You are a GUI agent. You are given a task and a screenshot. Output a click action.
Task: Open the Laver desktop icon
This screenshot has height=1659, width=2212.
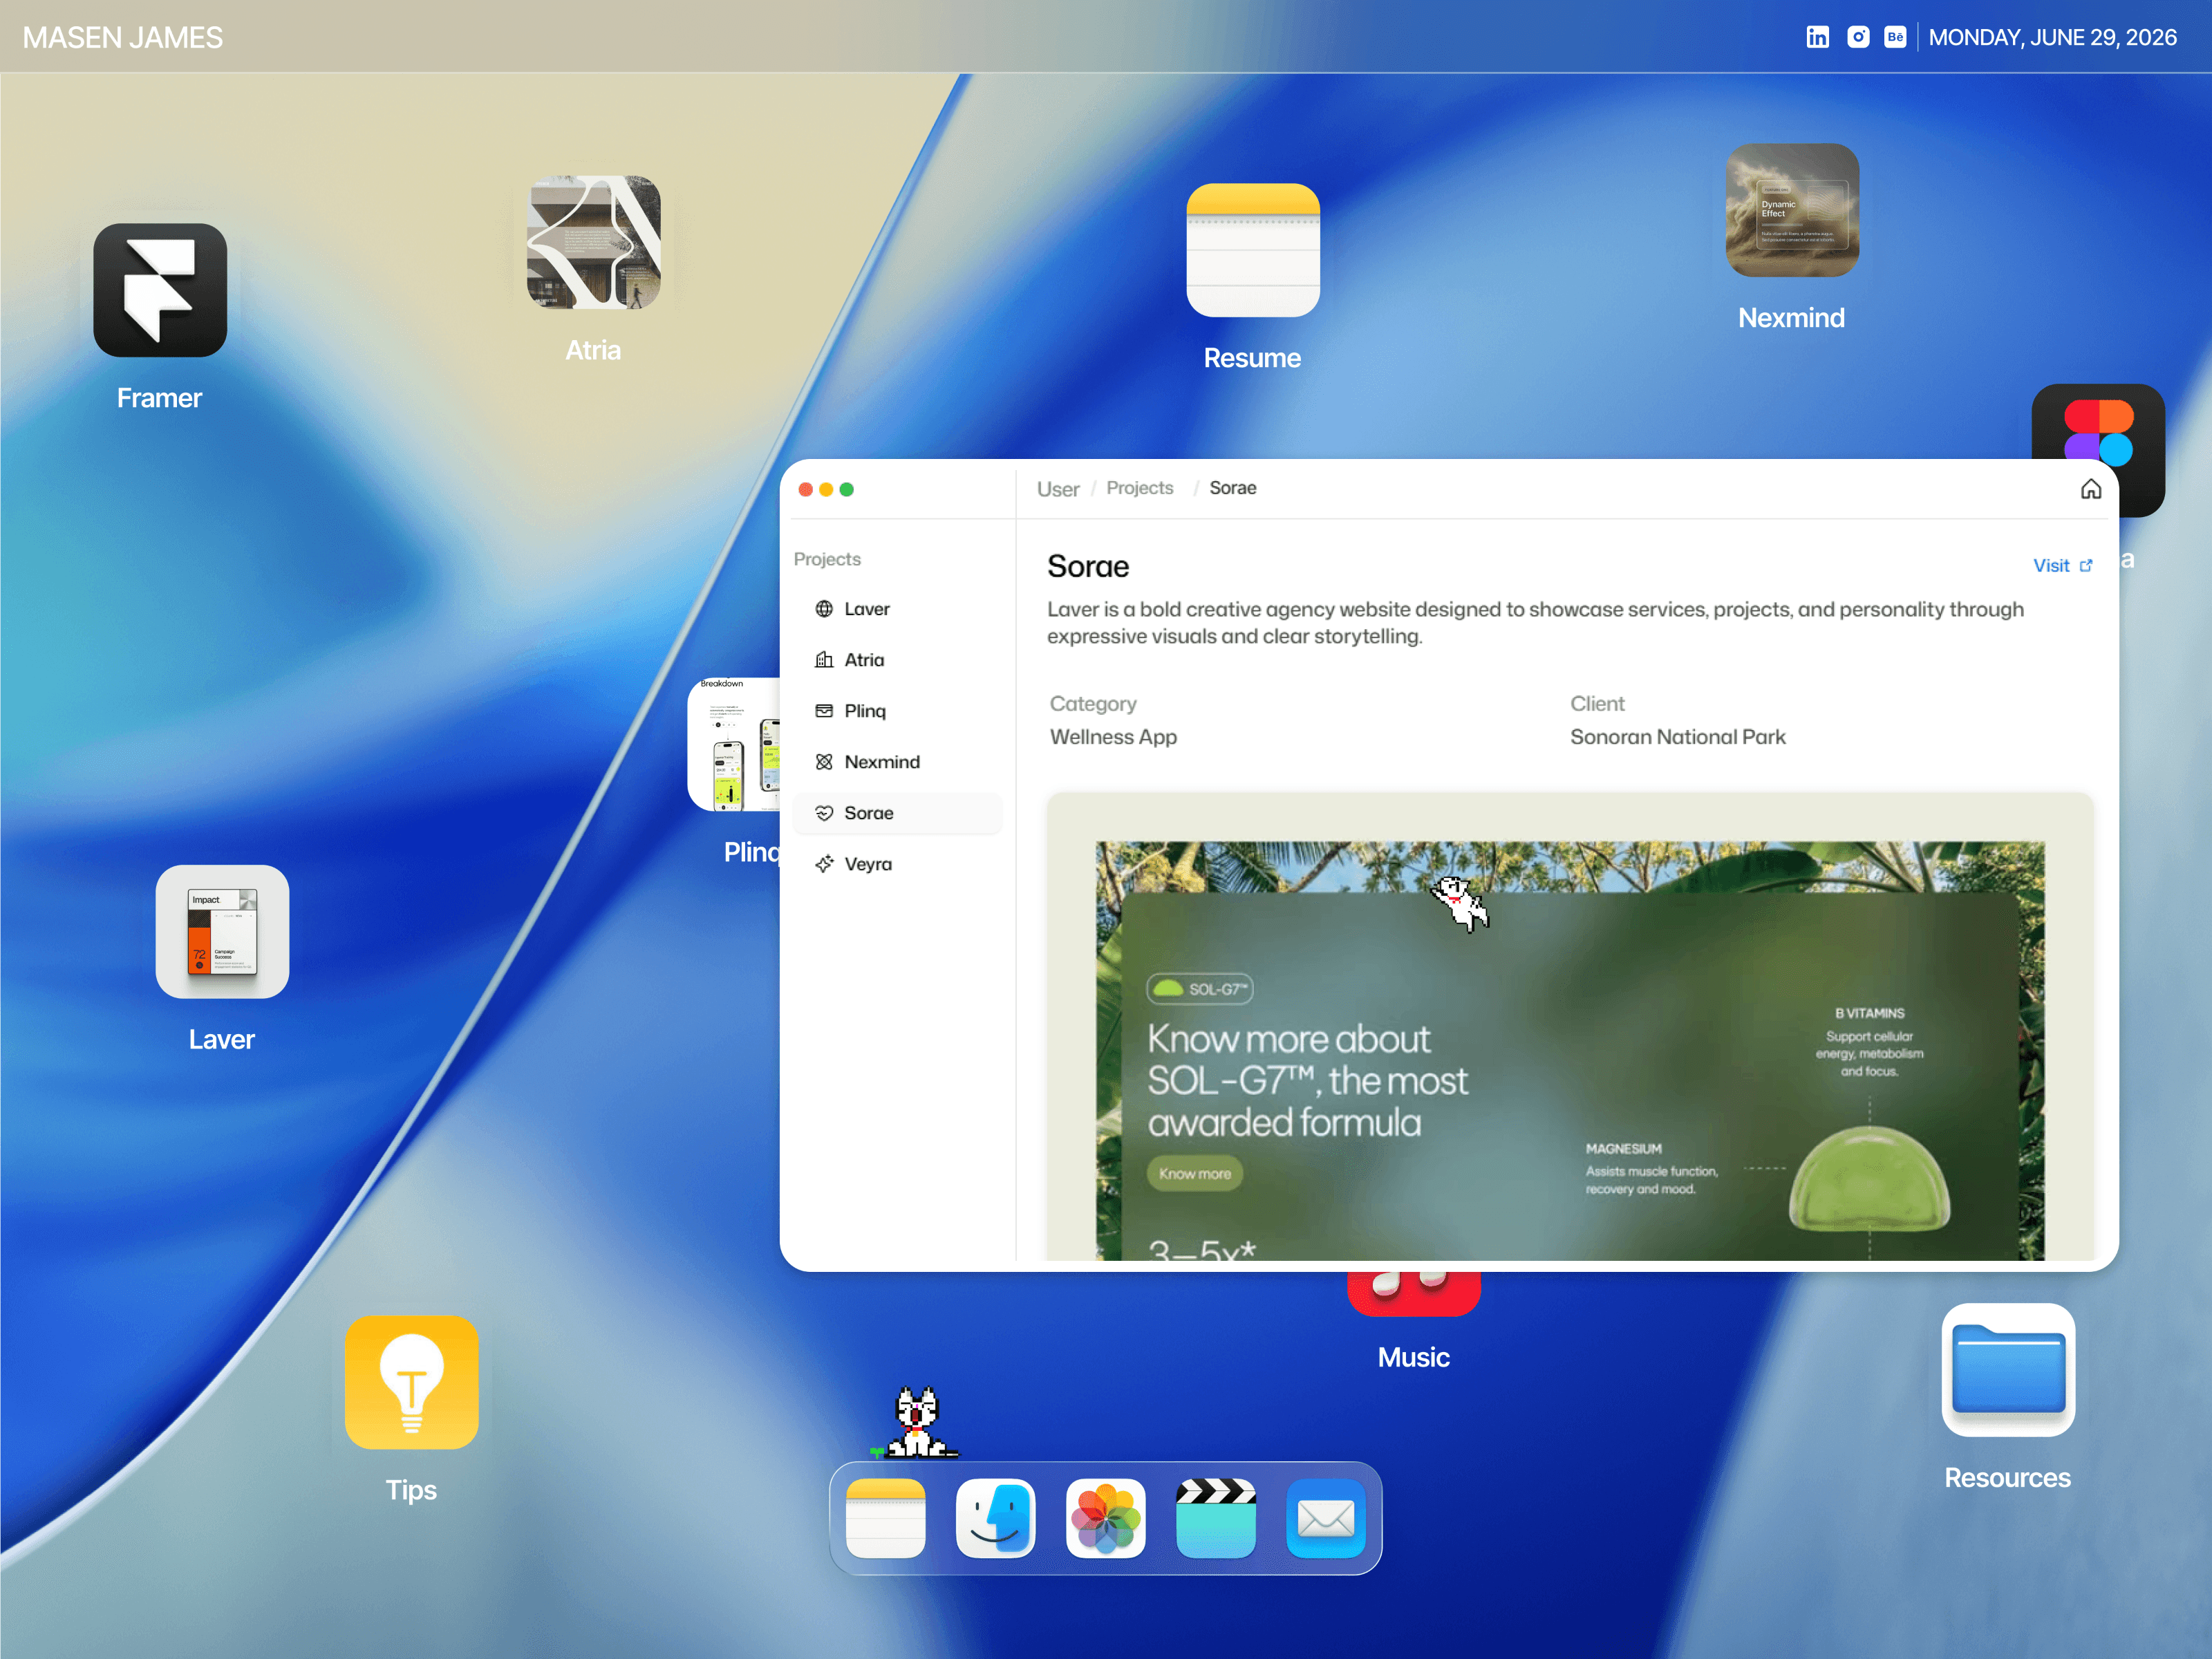tap(222, 932)
